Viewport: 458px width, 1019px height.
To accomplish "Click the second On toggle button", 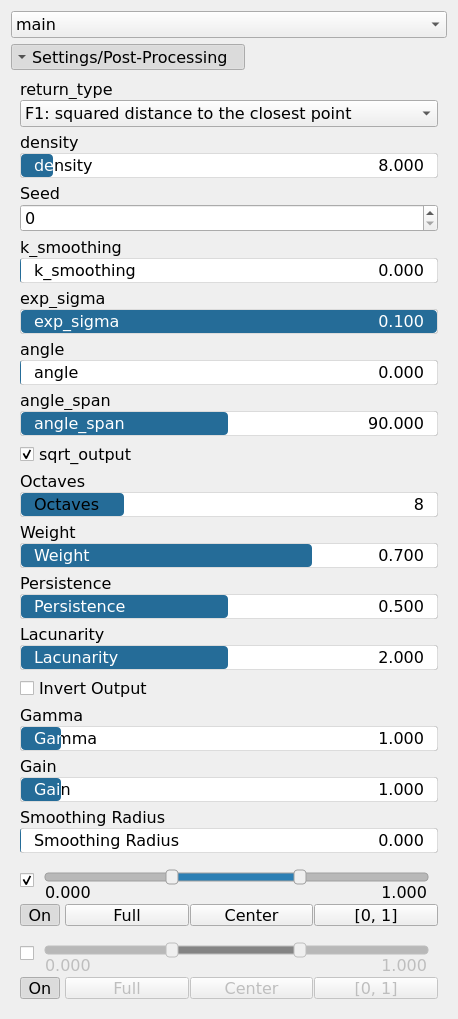I will (40, 988).
